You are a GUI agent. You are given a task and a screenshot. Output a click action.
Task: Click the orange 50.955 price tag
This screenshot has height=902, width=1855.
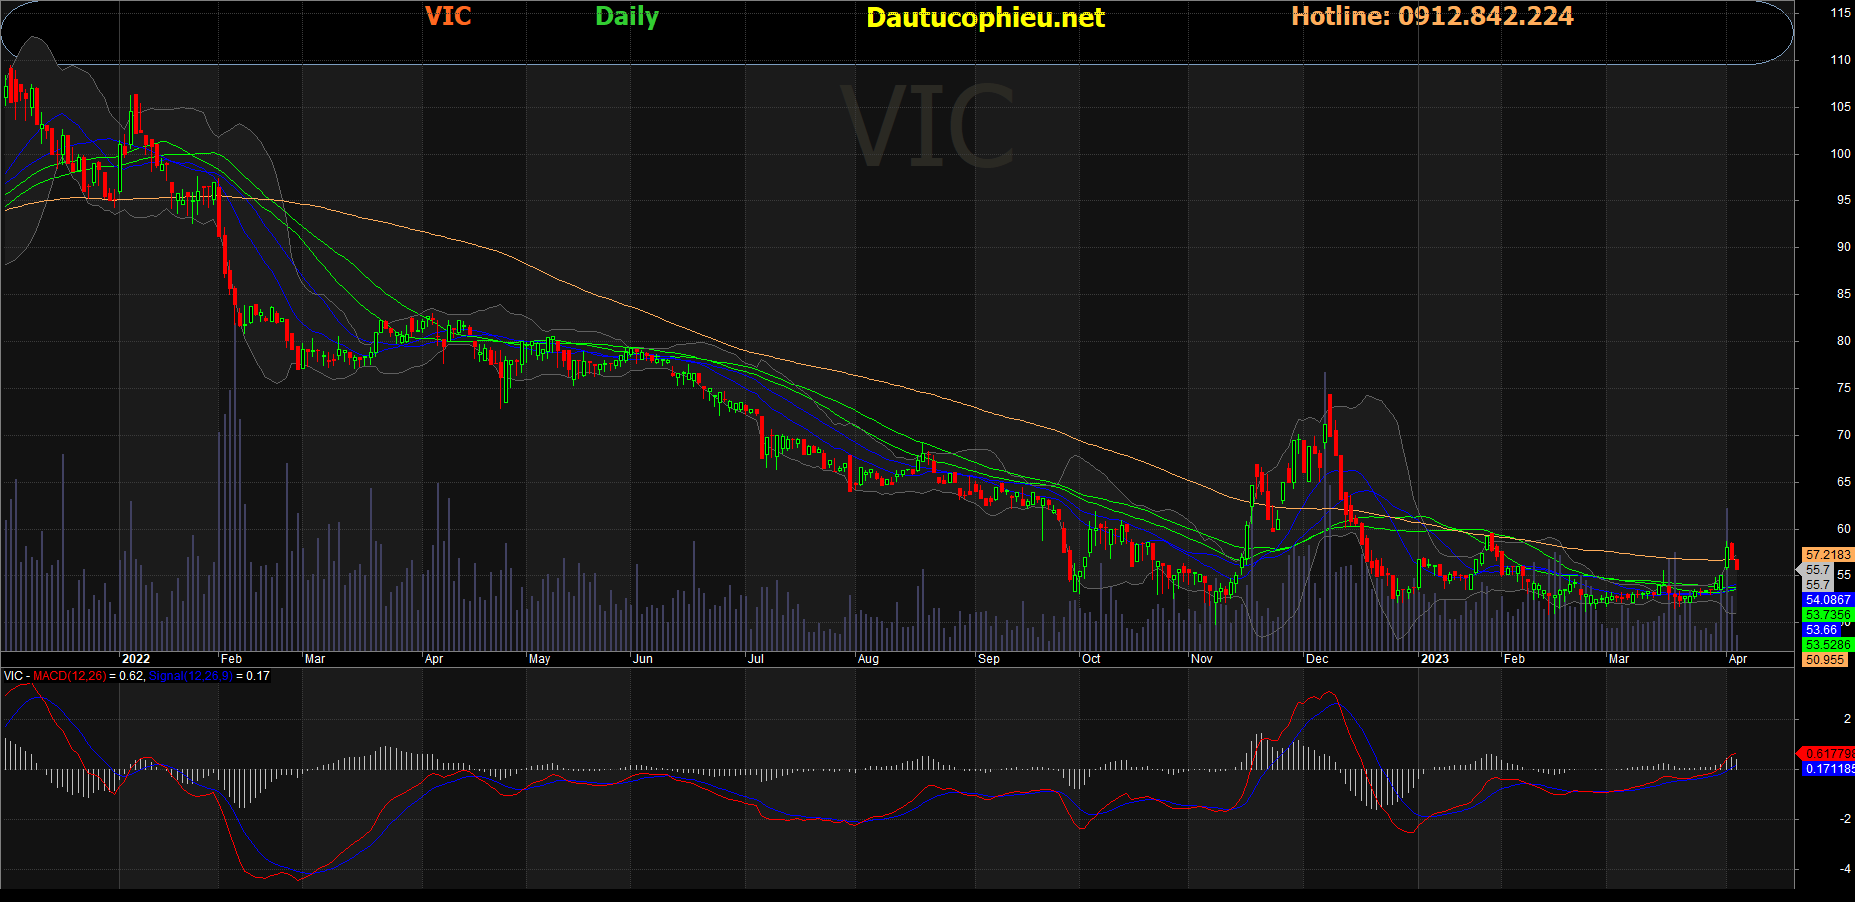[x=1825, y=660]
